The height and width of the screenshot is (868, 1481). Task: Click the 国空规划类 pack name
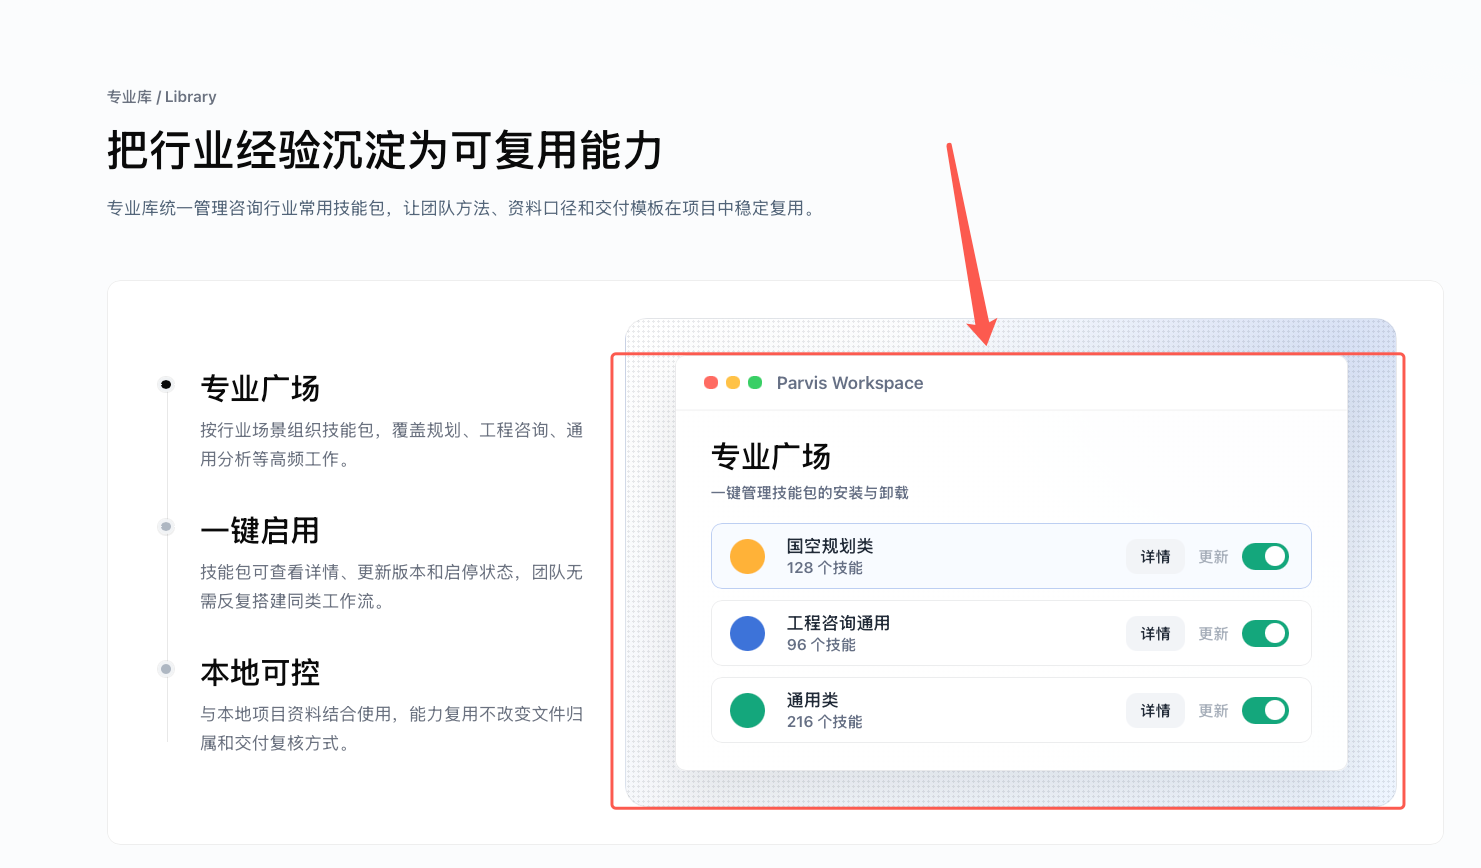point(830,546)
